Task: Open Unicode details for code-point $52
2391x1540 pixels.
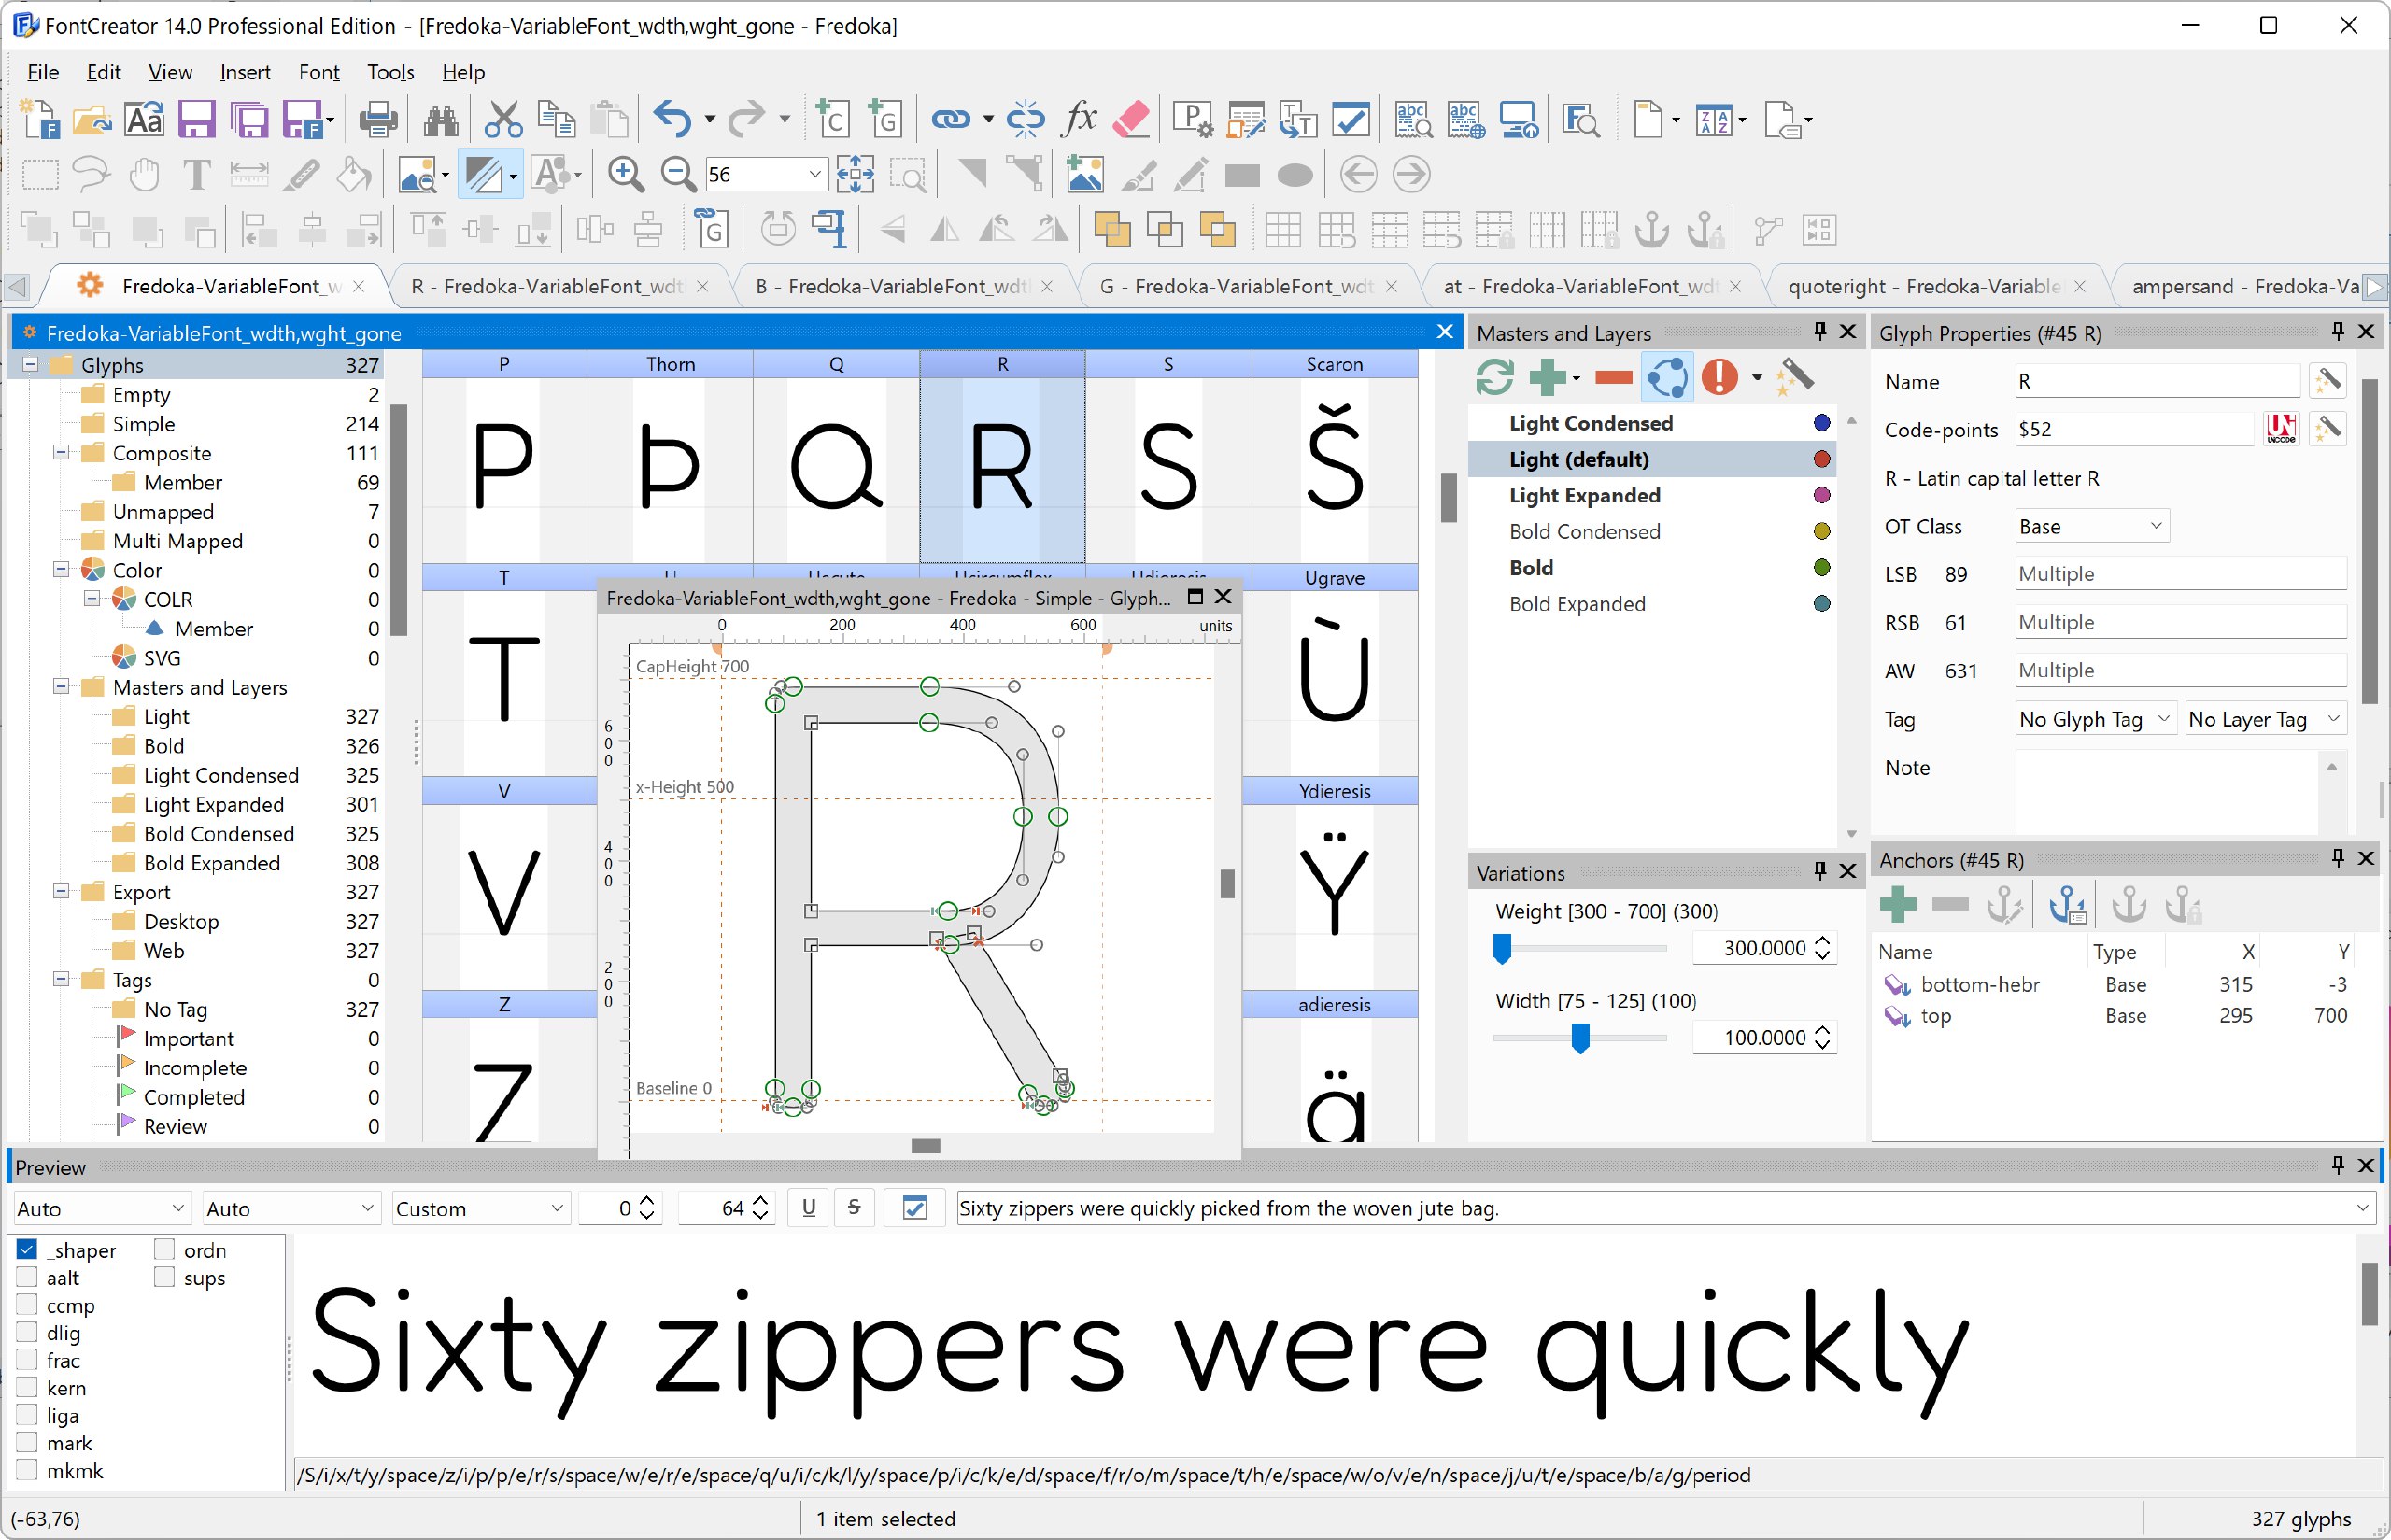Action: [2281, 428]
